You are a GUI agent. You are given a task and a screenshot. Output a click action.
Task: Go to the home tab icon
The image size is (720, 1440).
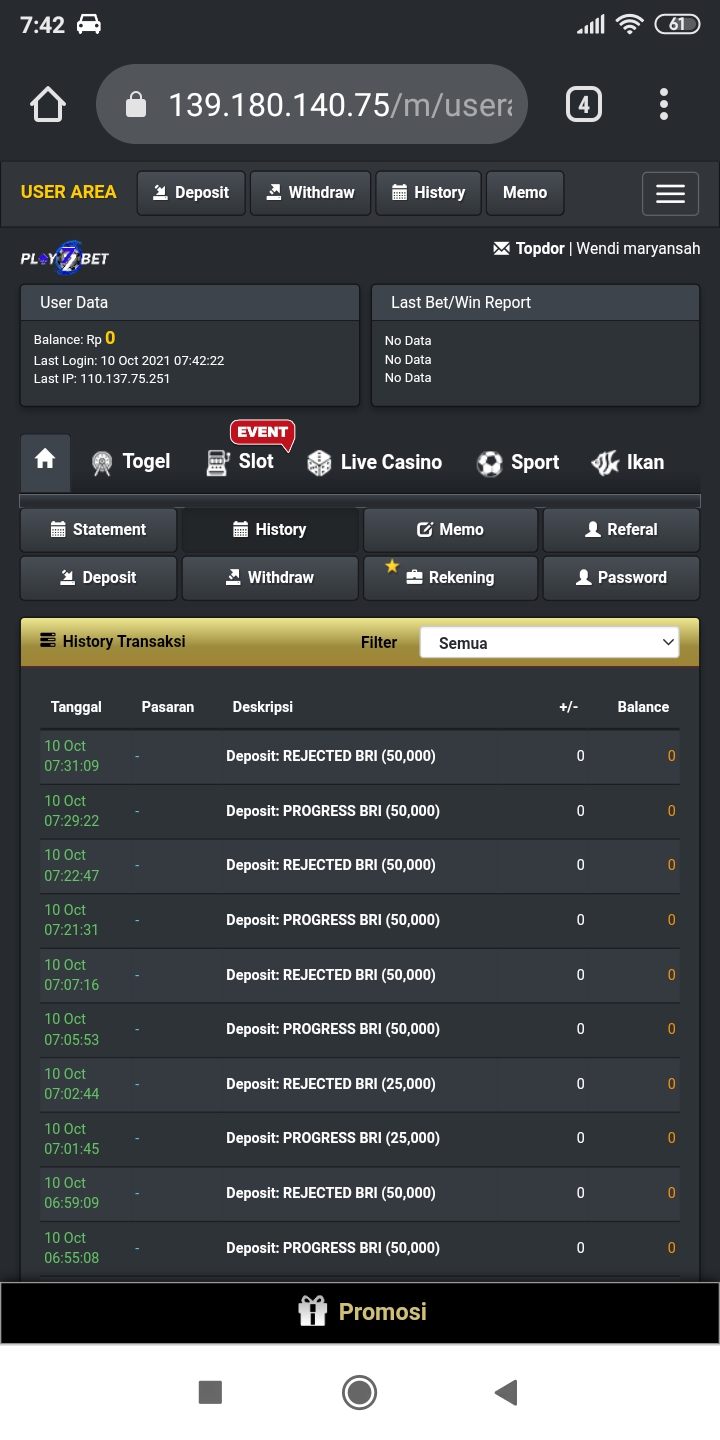(45, 460)
